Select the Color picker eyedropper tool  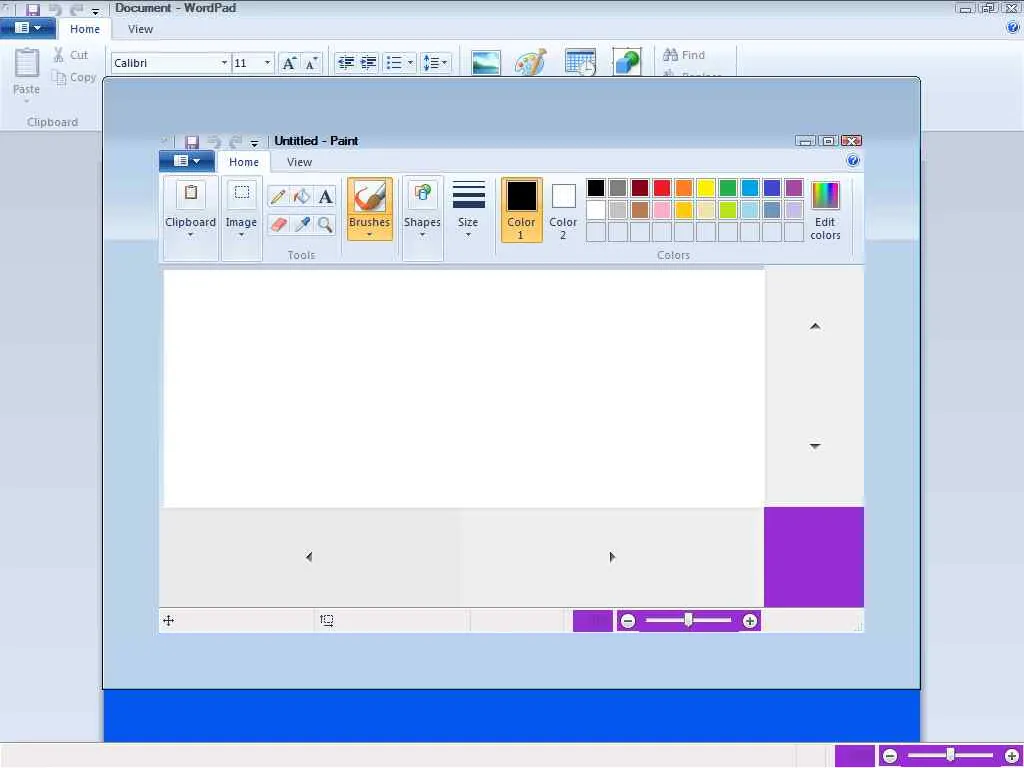[x=302, y=225]
